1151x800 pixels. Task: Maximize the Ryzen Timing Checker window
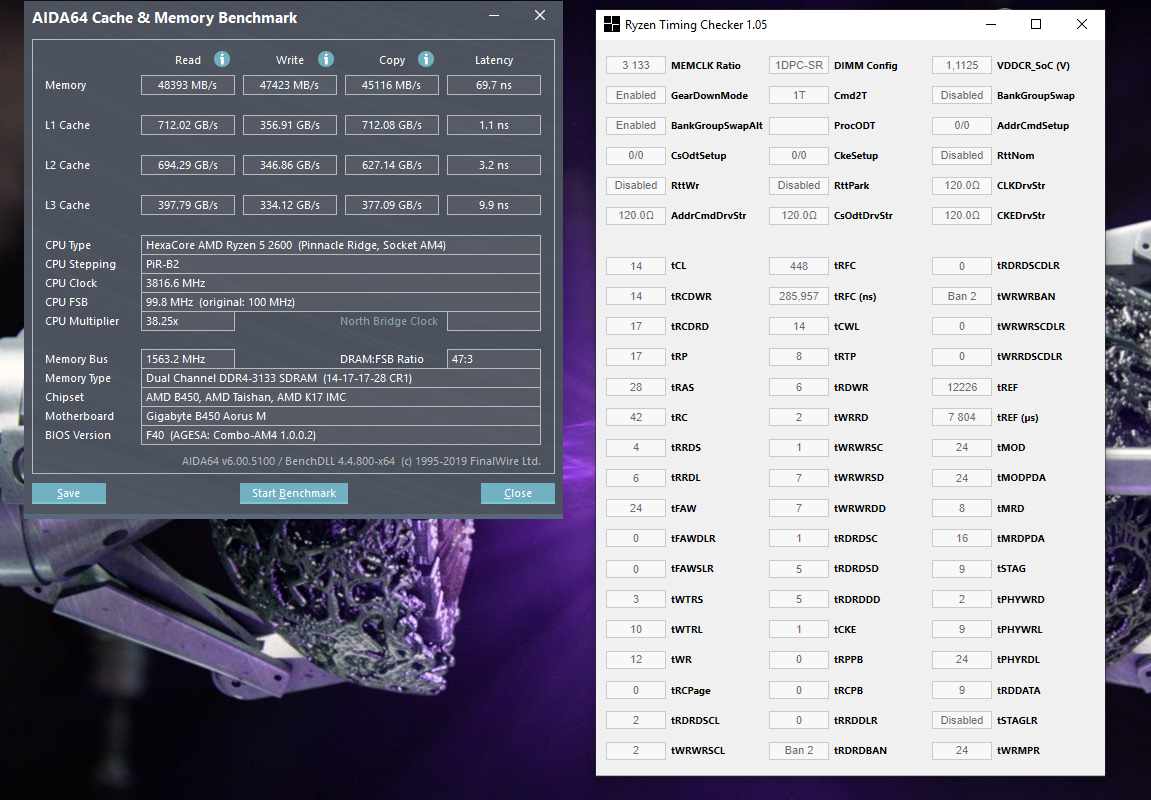pyautogui.click(x=1036, y=24)
